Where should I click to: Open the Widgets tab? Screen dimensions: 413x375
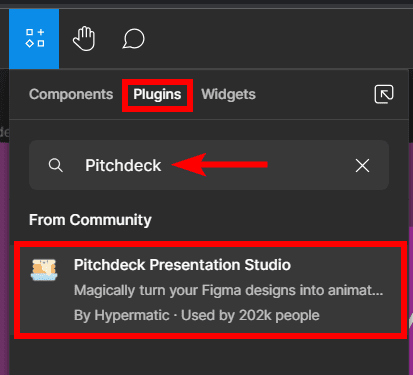point(228,94)
